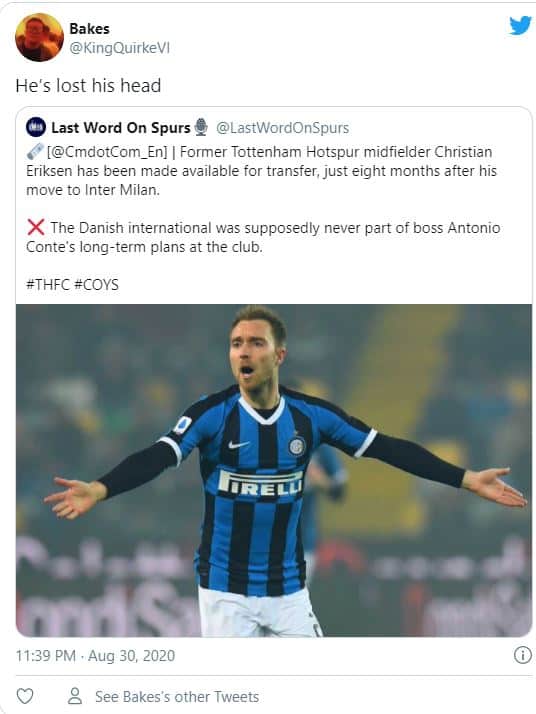
Task: Open the @LastWordOnSpurs handle
Action: 282,128
